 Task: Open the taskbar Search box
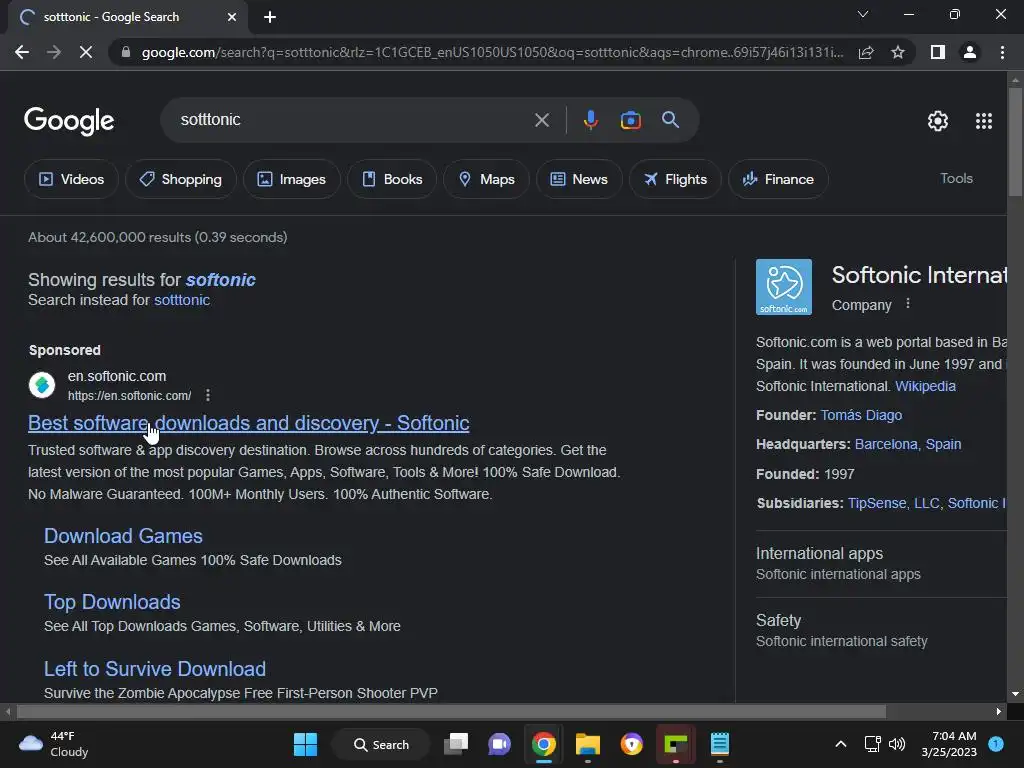[381, 744]
